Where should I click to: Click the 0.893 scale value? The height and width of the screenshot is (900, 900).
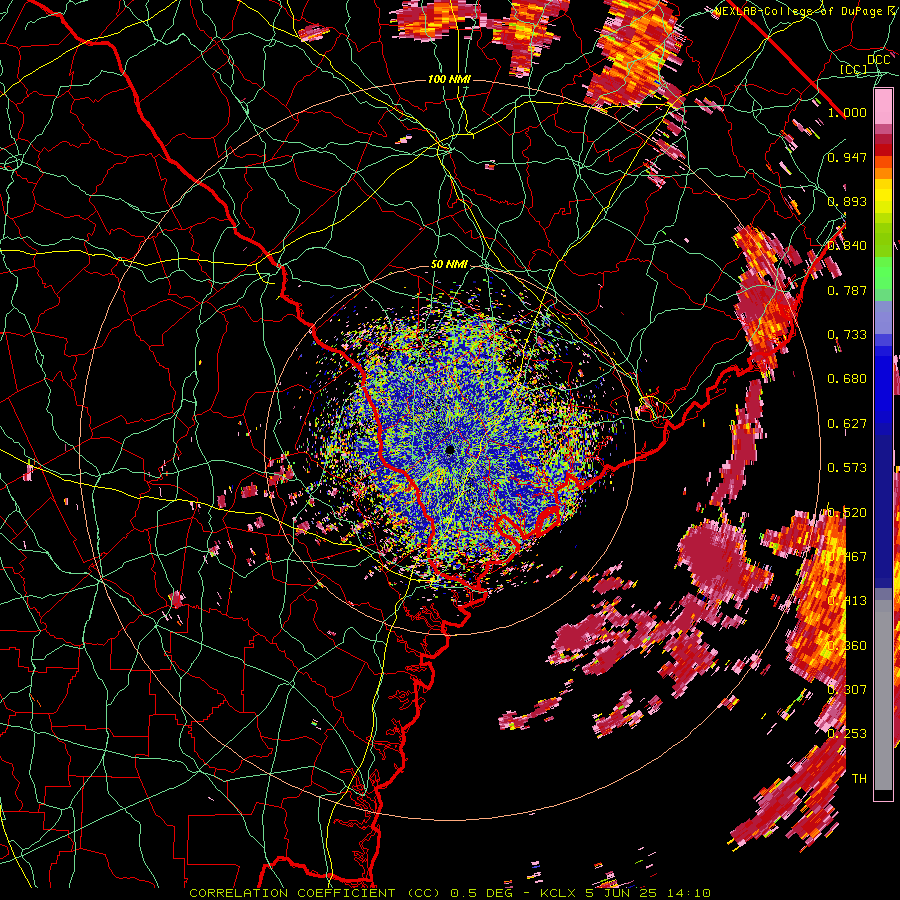click(847, 201)
